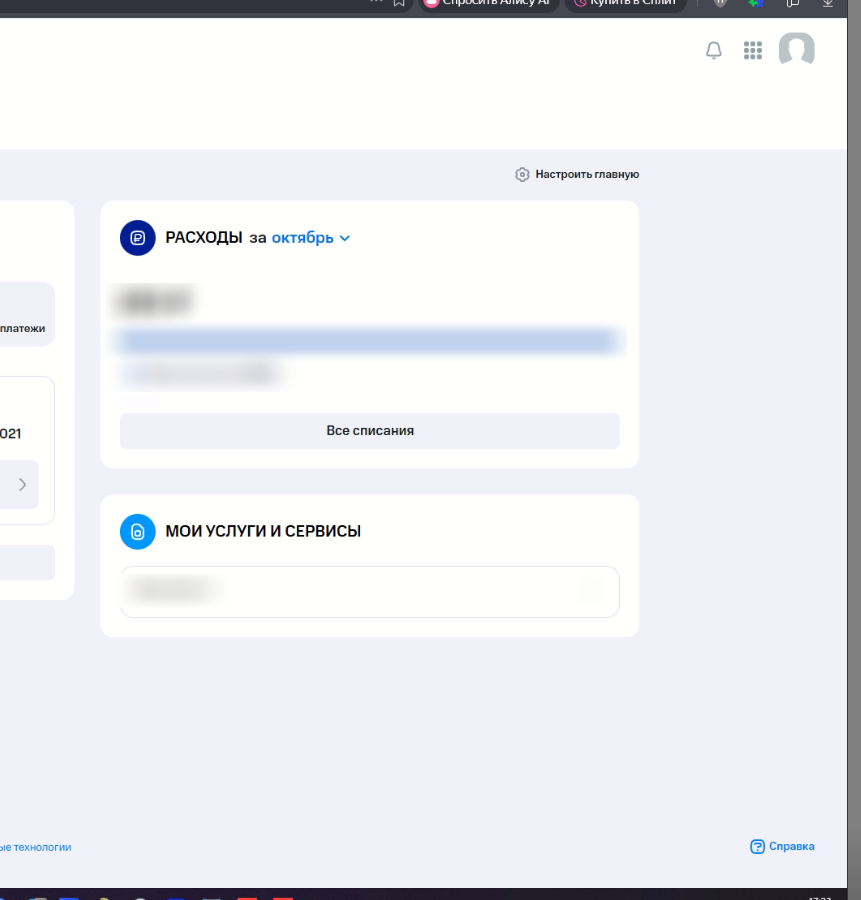Open the Спросить Алису AI bookmark
861x900 pixels.
(x=487, y=3)
